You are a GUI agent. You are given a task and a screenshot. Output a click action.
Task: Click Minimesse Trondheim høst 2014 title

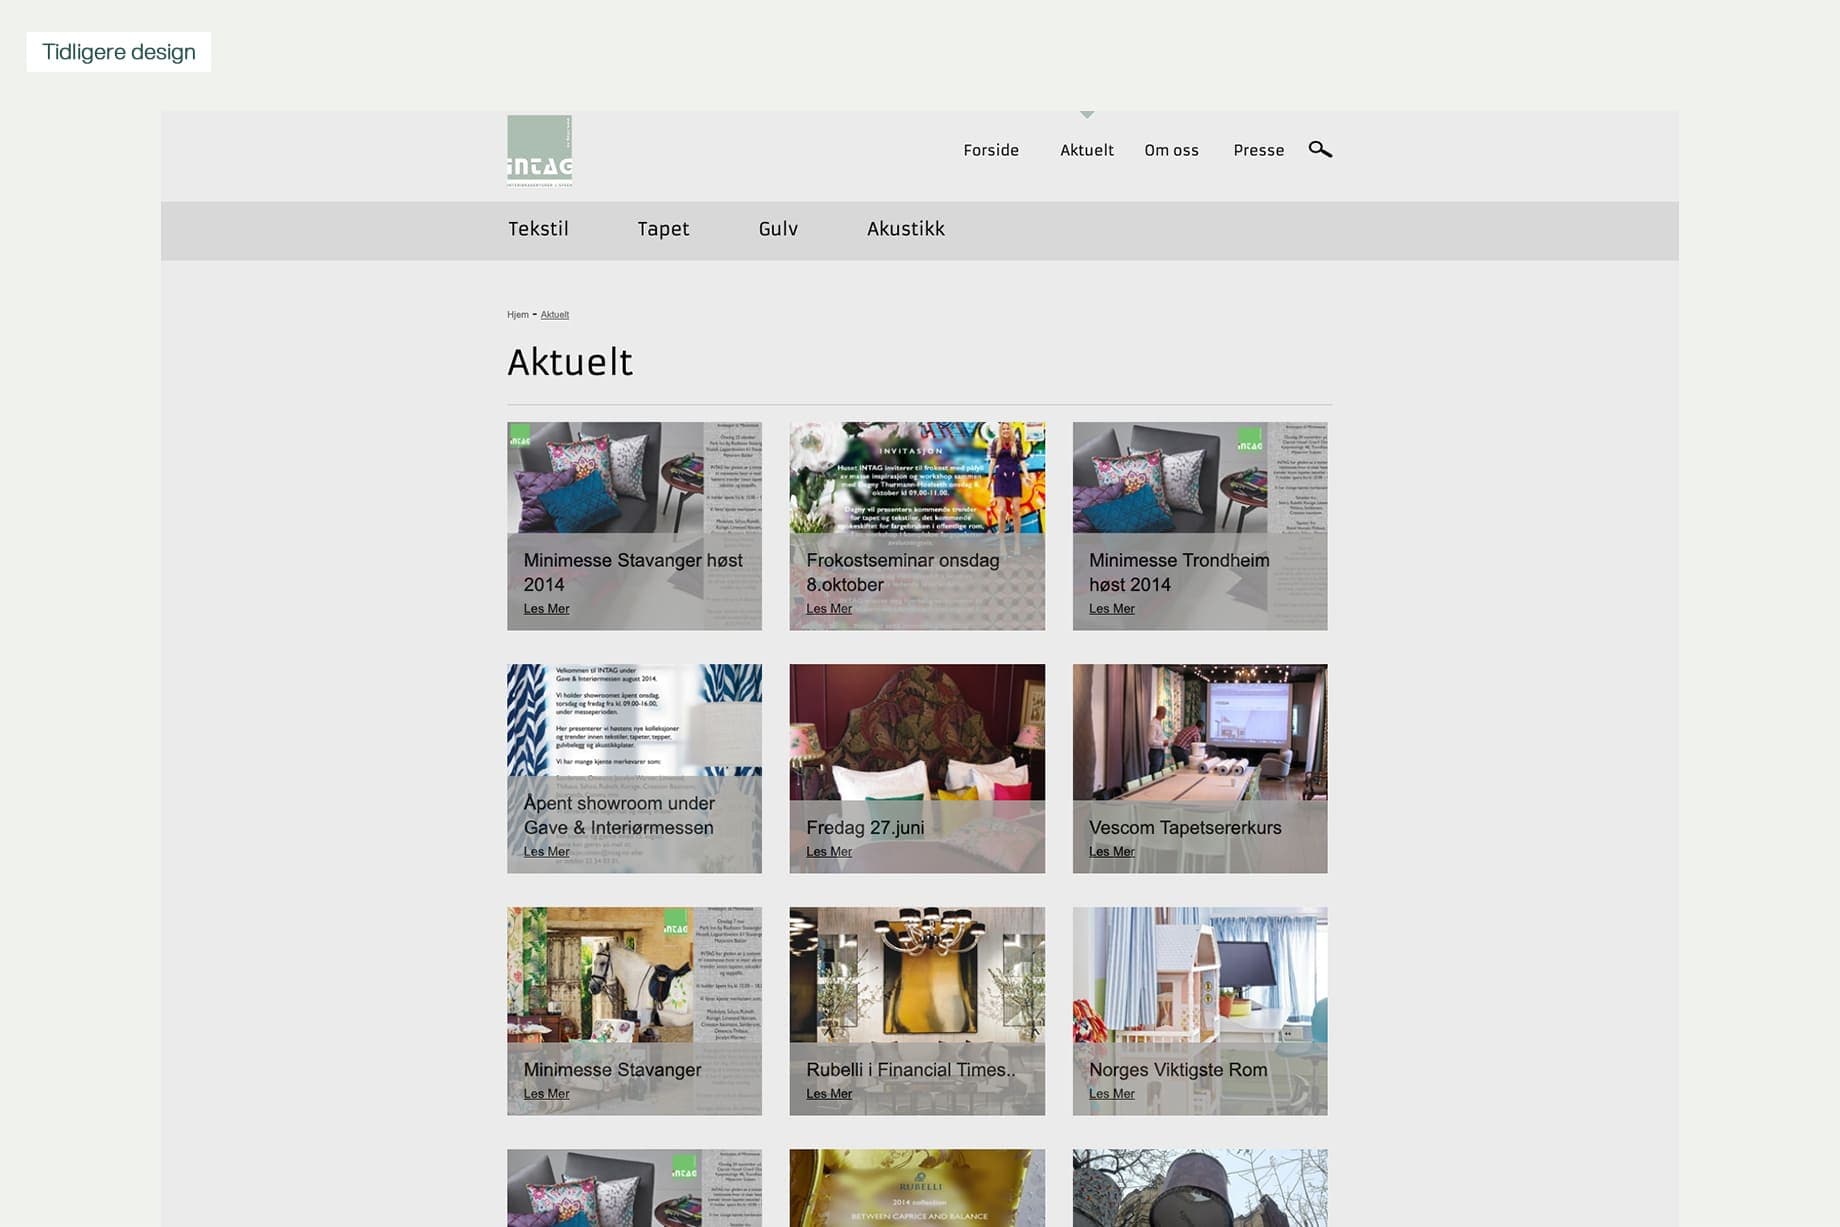pos(1179,573)
